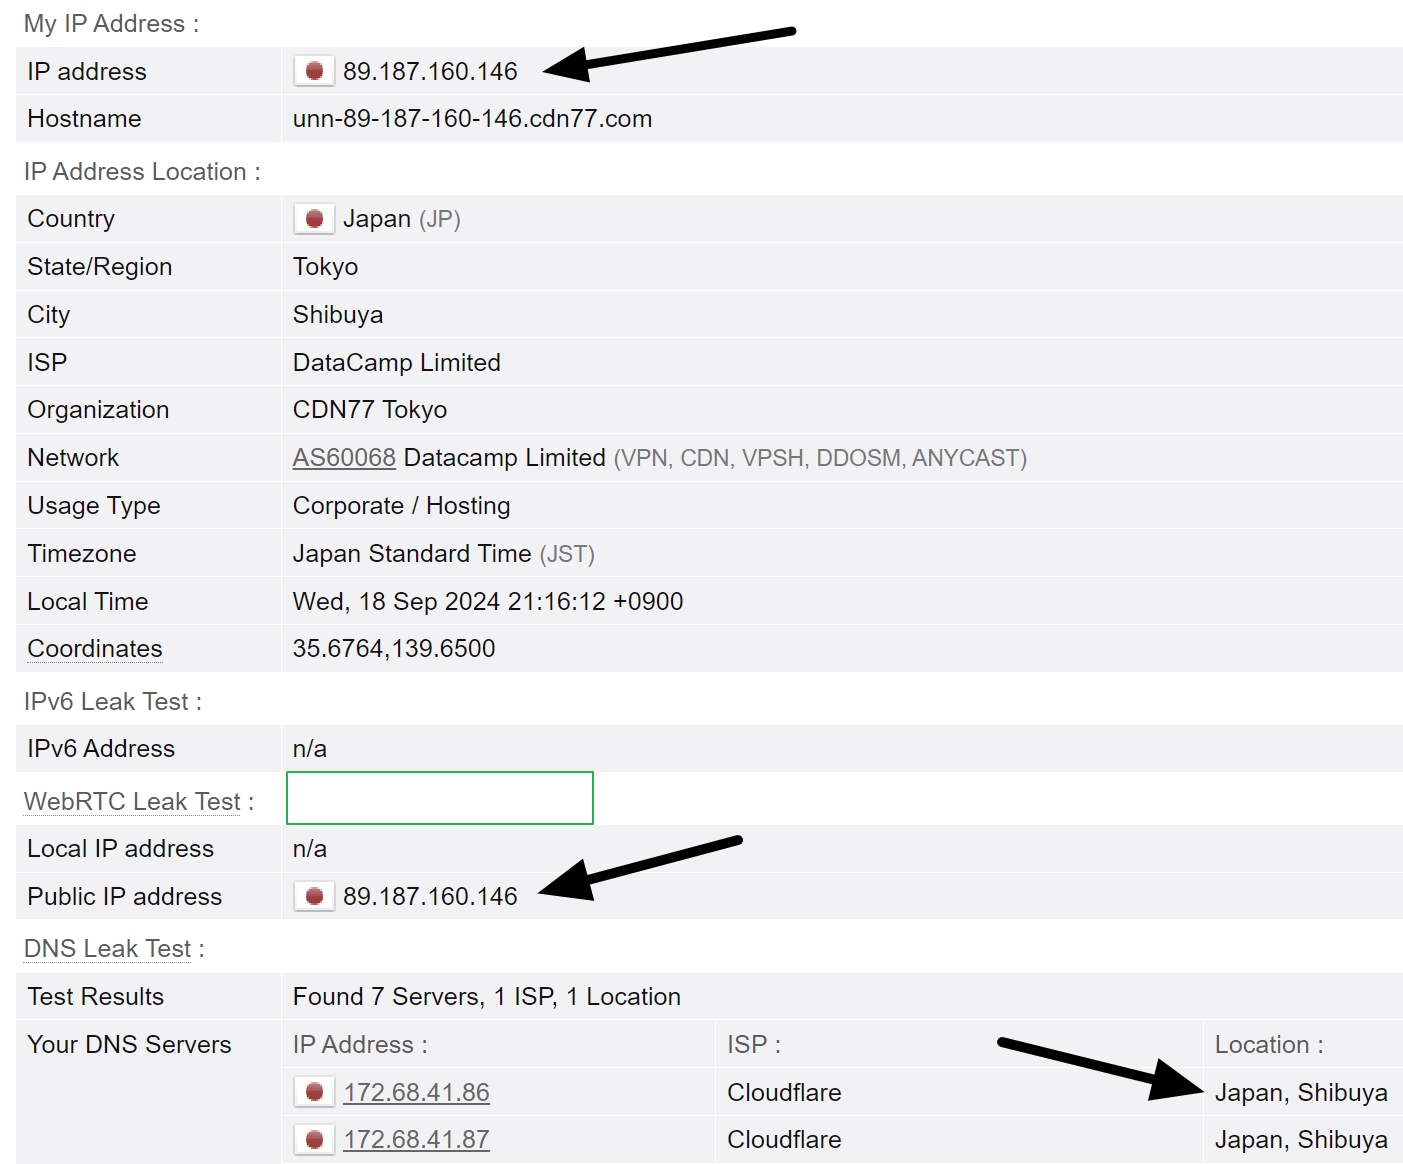Screen dimensions: 1403x1164
Task: Open the Coordinates link
Action: coord(93,648)
